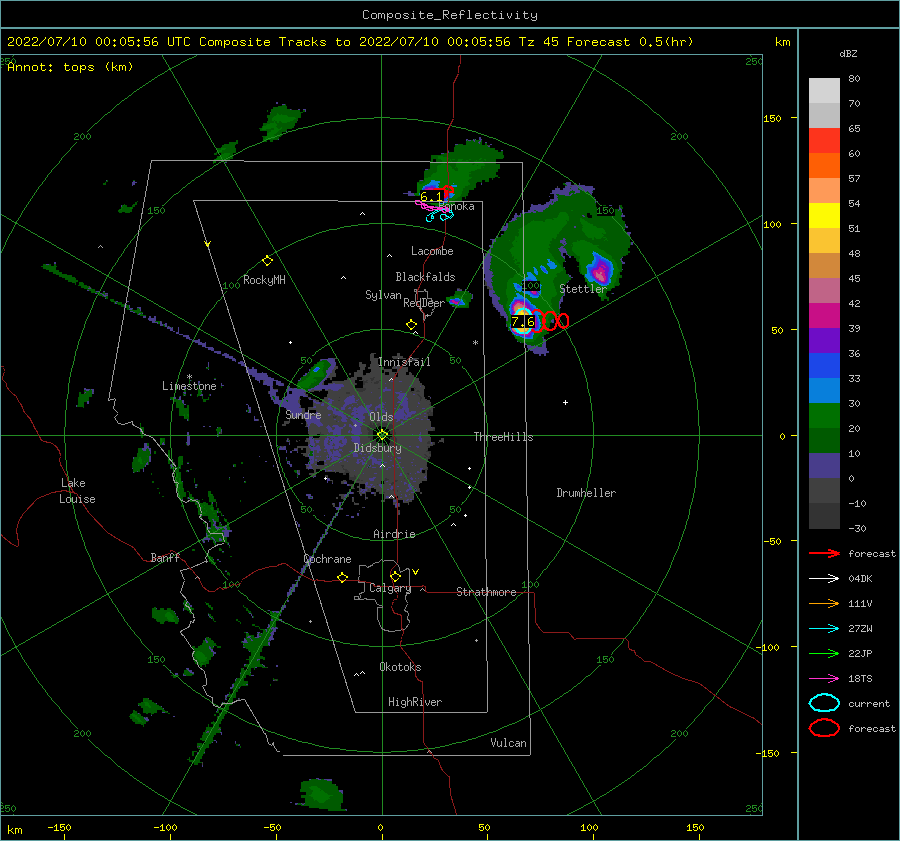Click the red forecast arrow in legend
The height and width of the screenshot is (841, 900).
824,553
